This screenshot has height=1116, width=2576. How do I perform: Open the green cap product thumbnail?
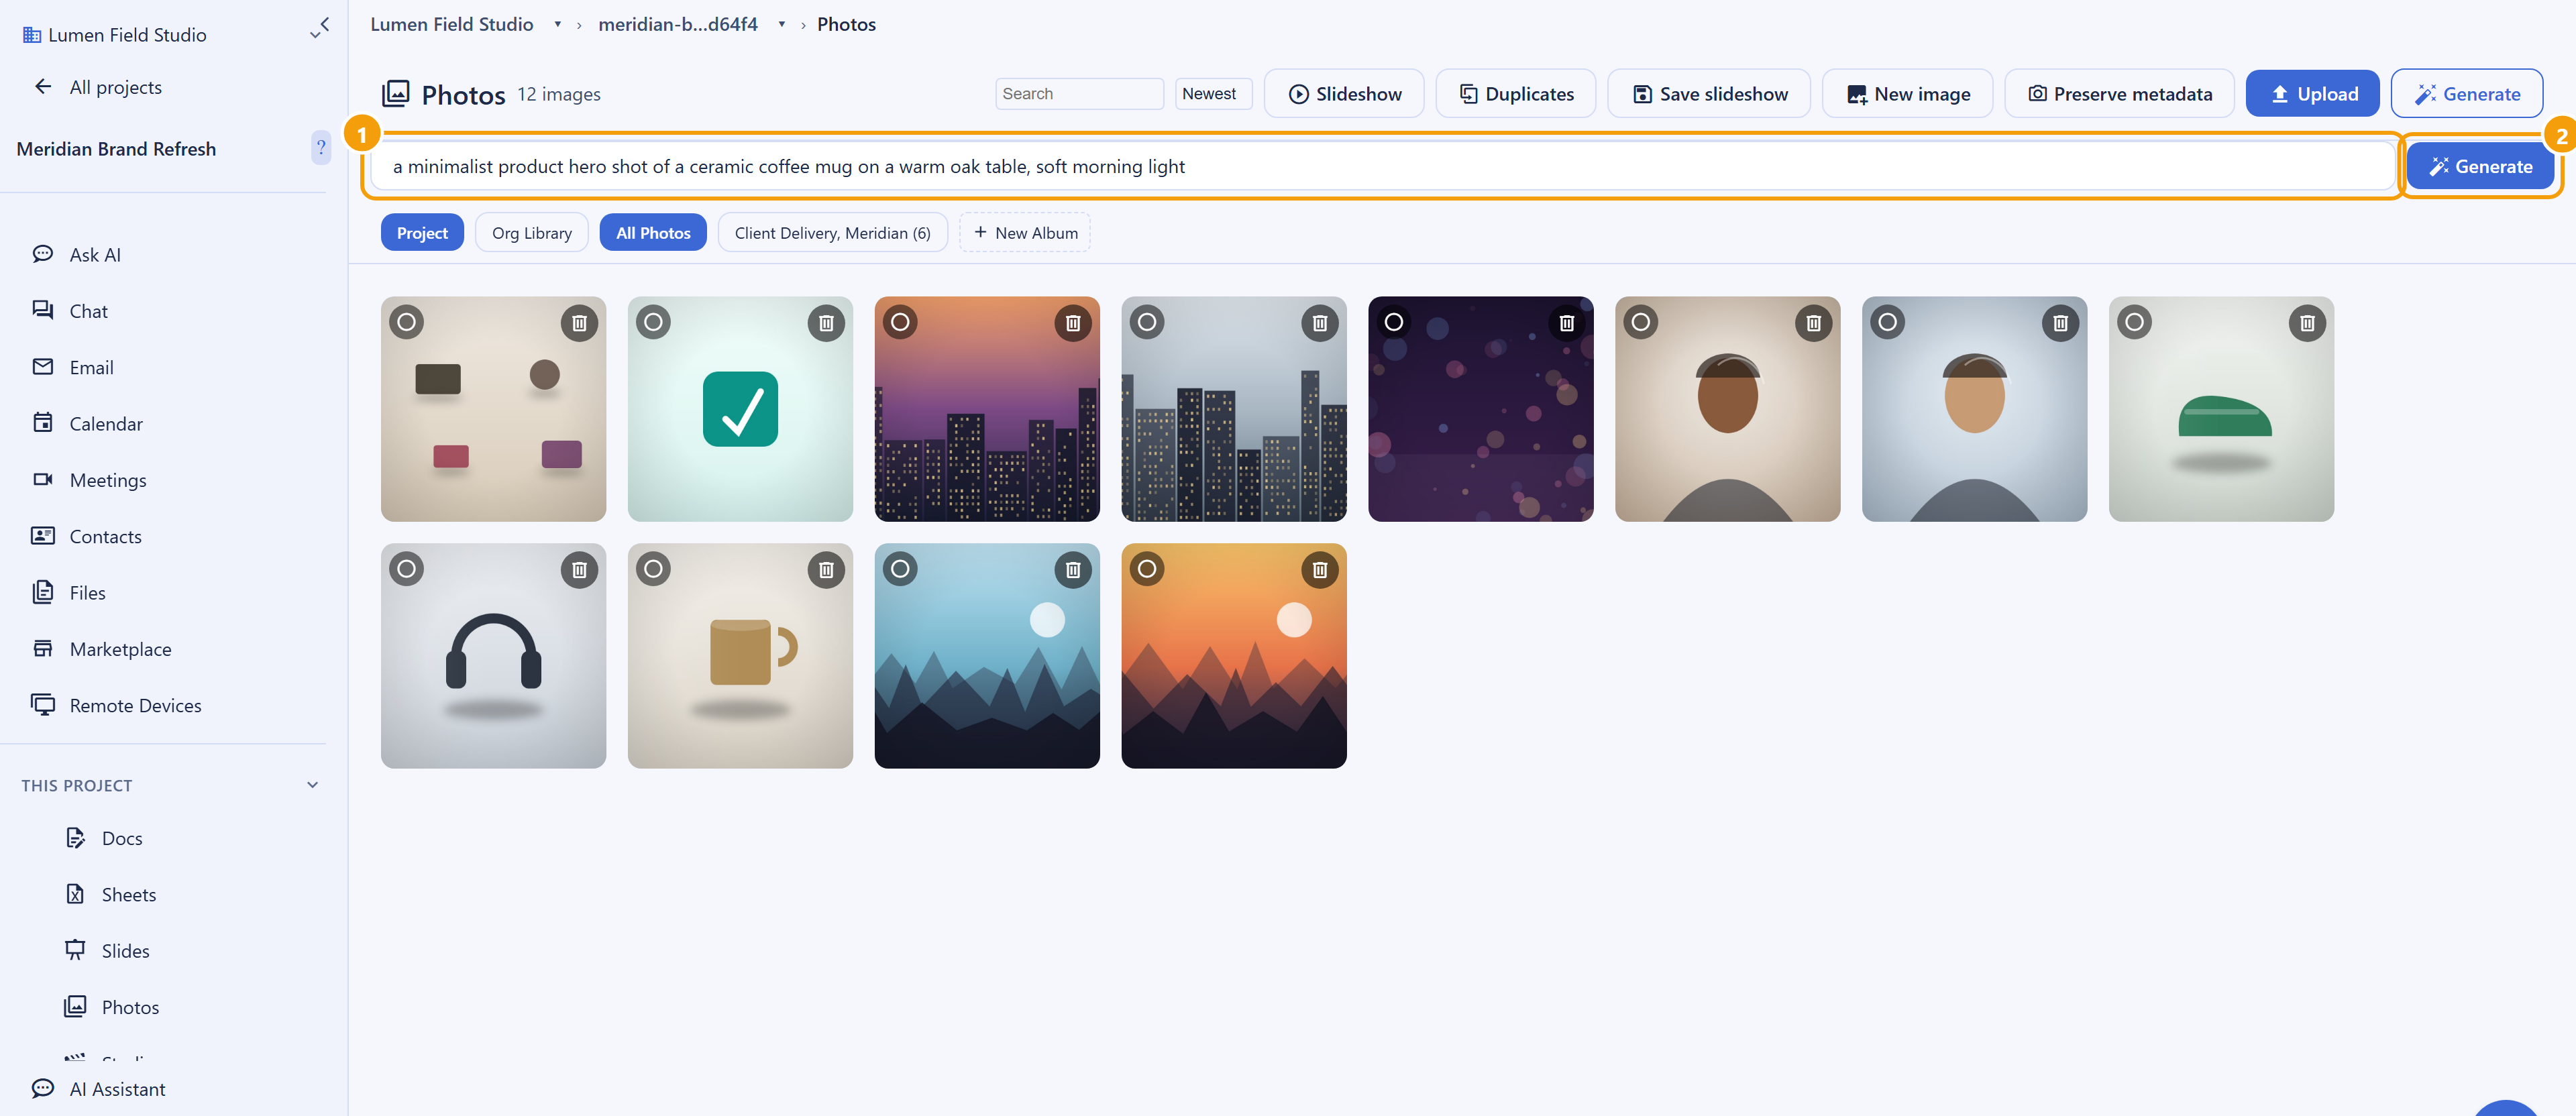click(2221, 409)
